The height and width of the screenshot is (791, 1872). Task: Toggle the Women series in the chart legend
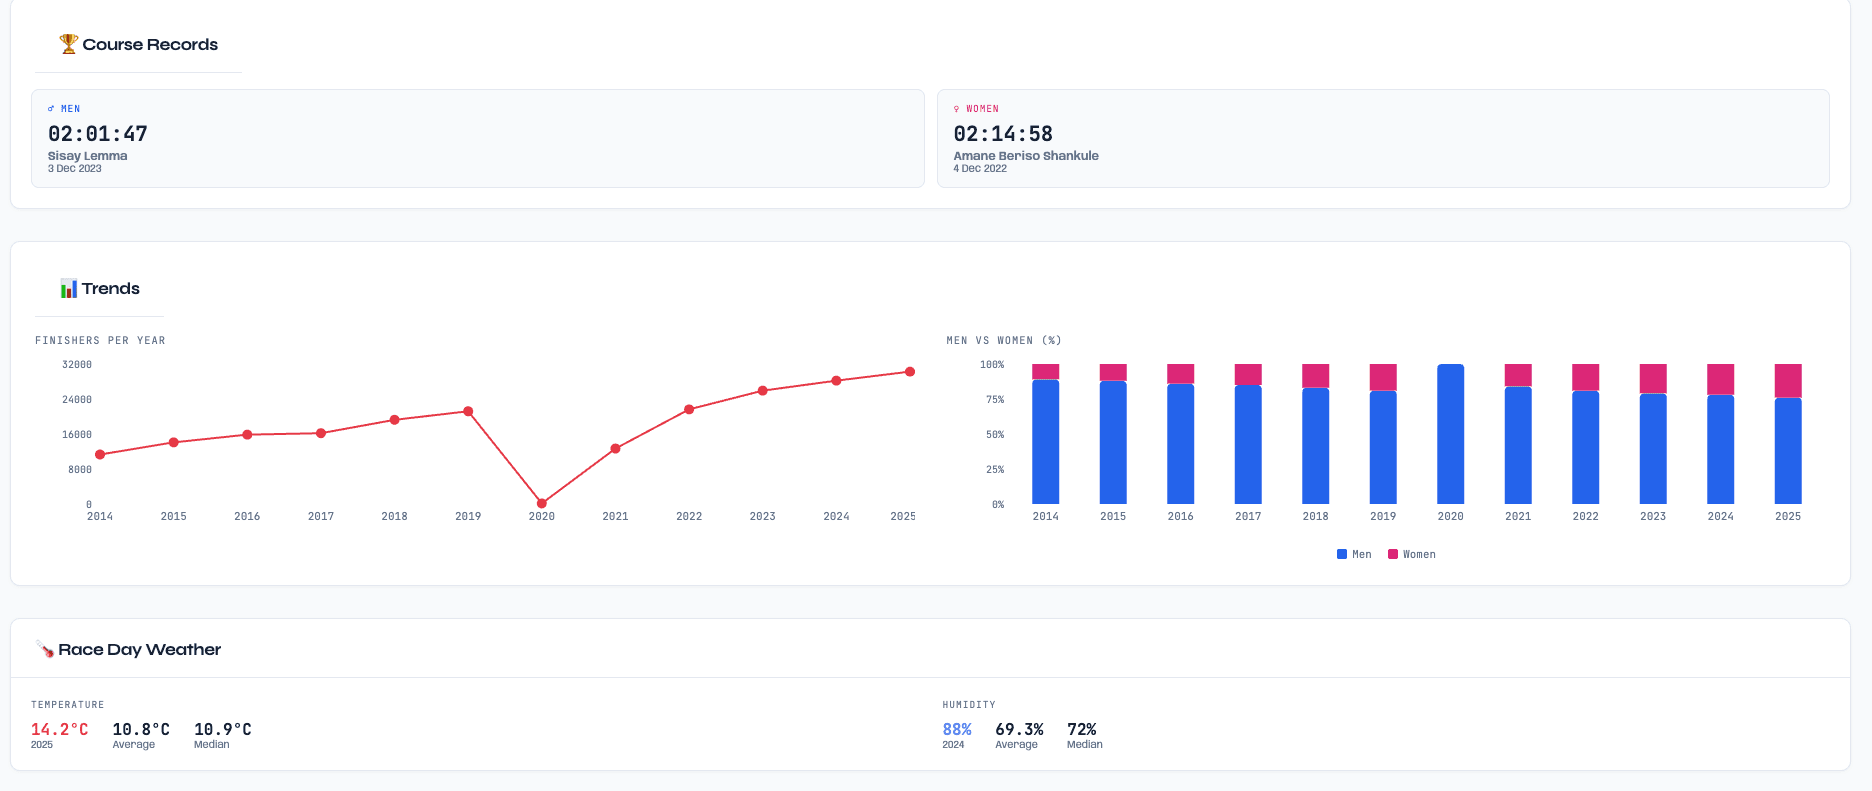[1412, 554]
